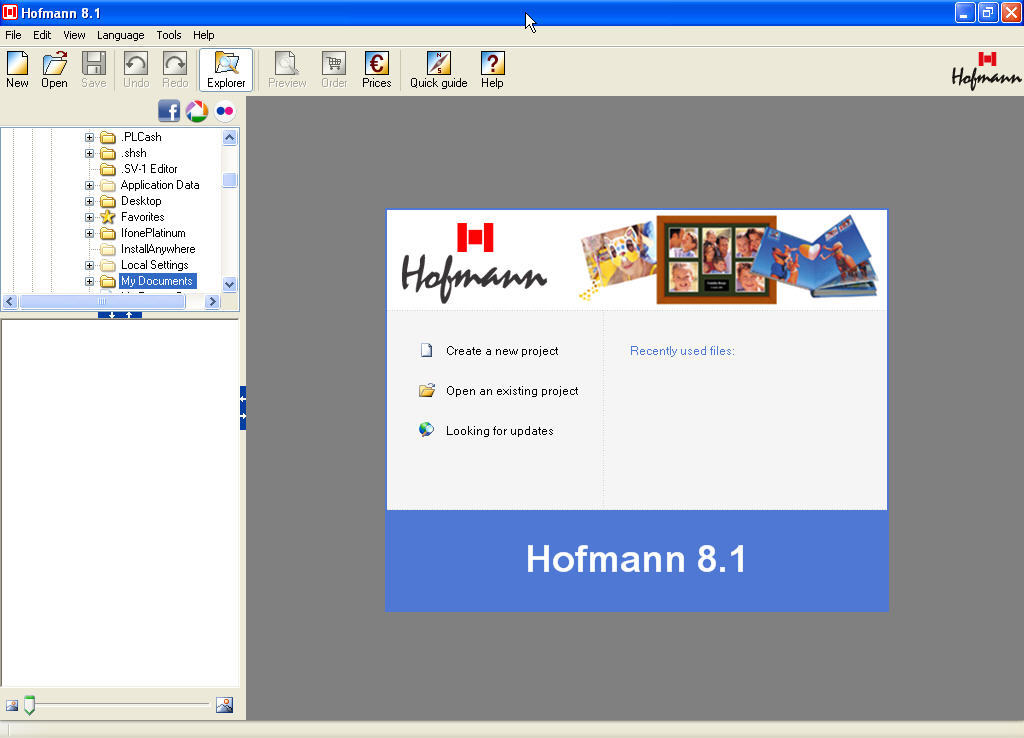Select the Explorer toolbar icon
Screen dimensions: 1024x738
225,68
